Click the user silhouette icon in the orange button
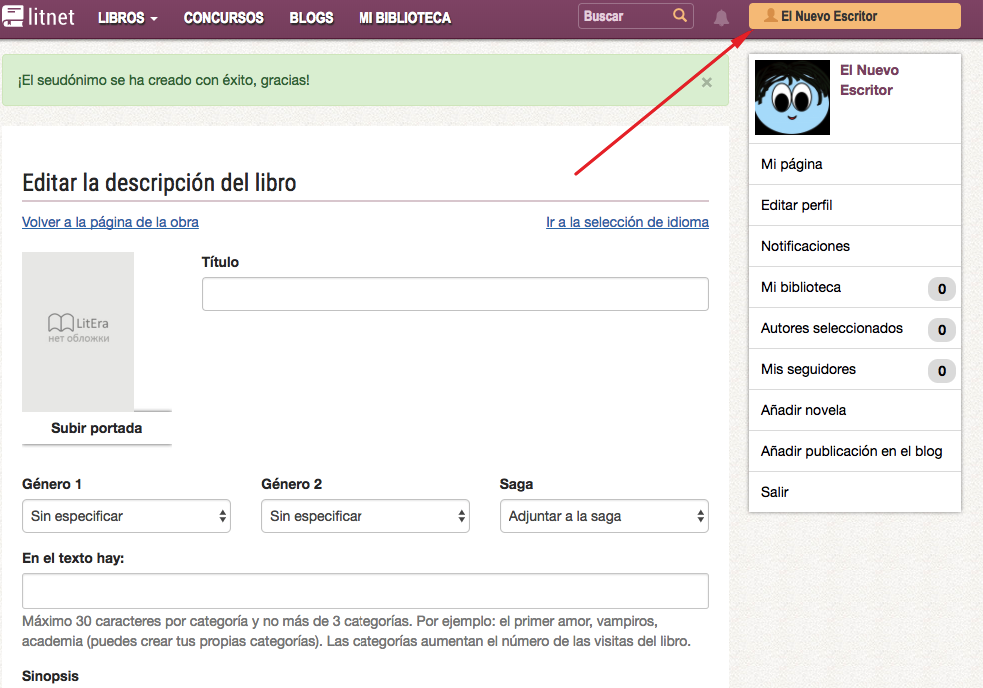Viewport: 983px width, 688px height. 770,16
